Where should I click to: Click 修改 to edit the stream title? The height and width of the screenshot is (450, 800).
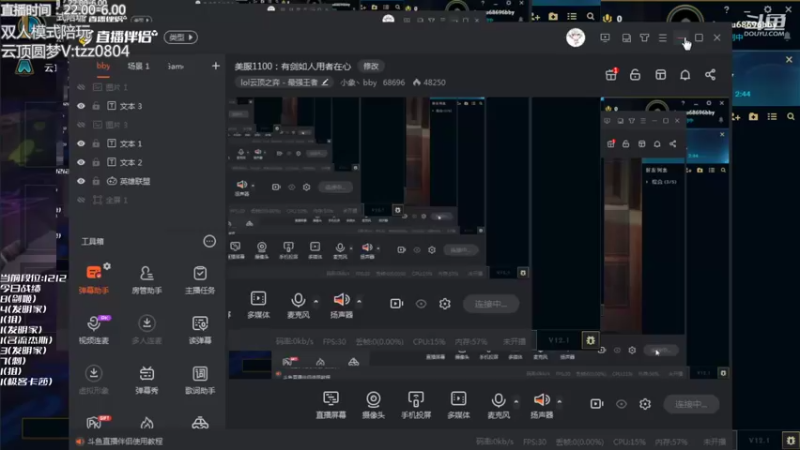371,66
